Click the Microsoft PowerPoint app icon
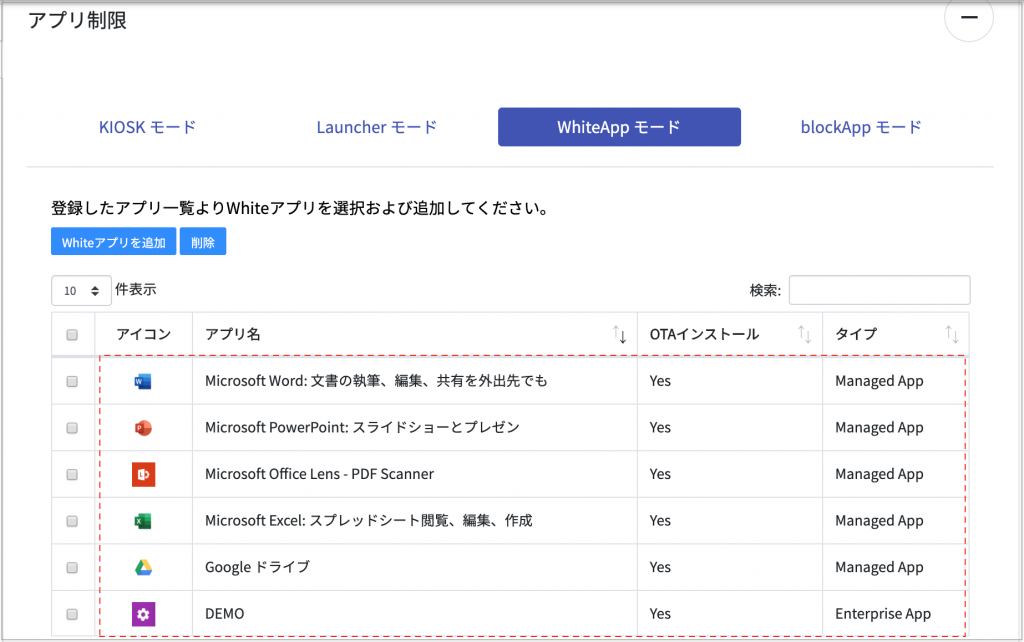The image size is (1024, 642). (x=143, y=428)
